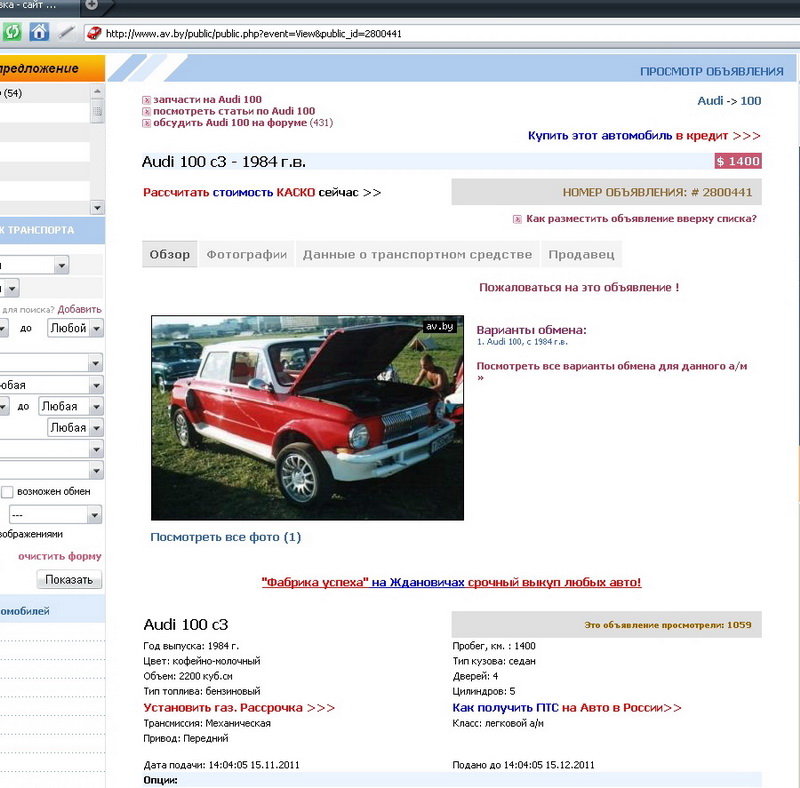Click 'Посмотреть все варианты обмена' link
Screen dimensions: 800x788
click(611, 371)
